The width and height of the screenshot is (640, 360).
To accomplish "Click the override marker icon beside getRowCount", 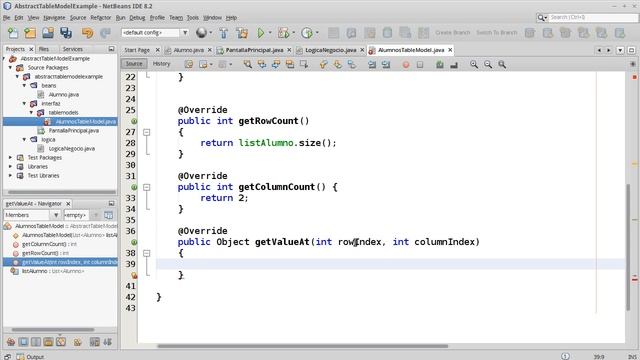I will 134,121.
